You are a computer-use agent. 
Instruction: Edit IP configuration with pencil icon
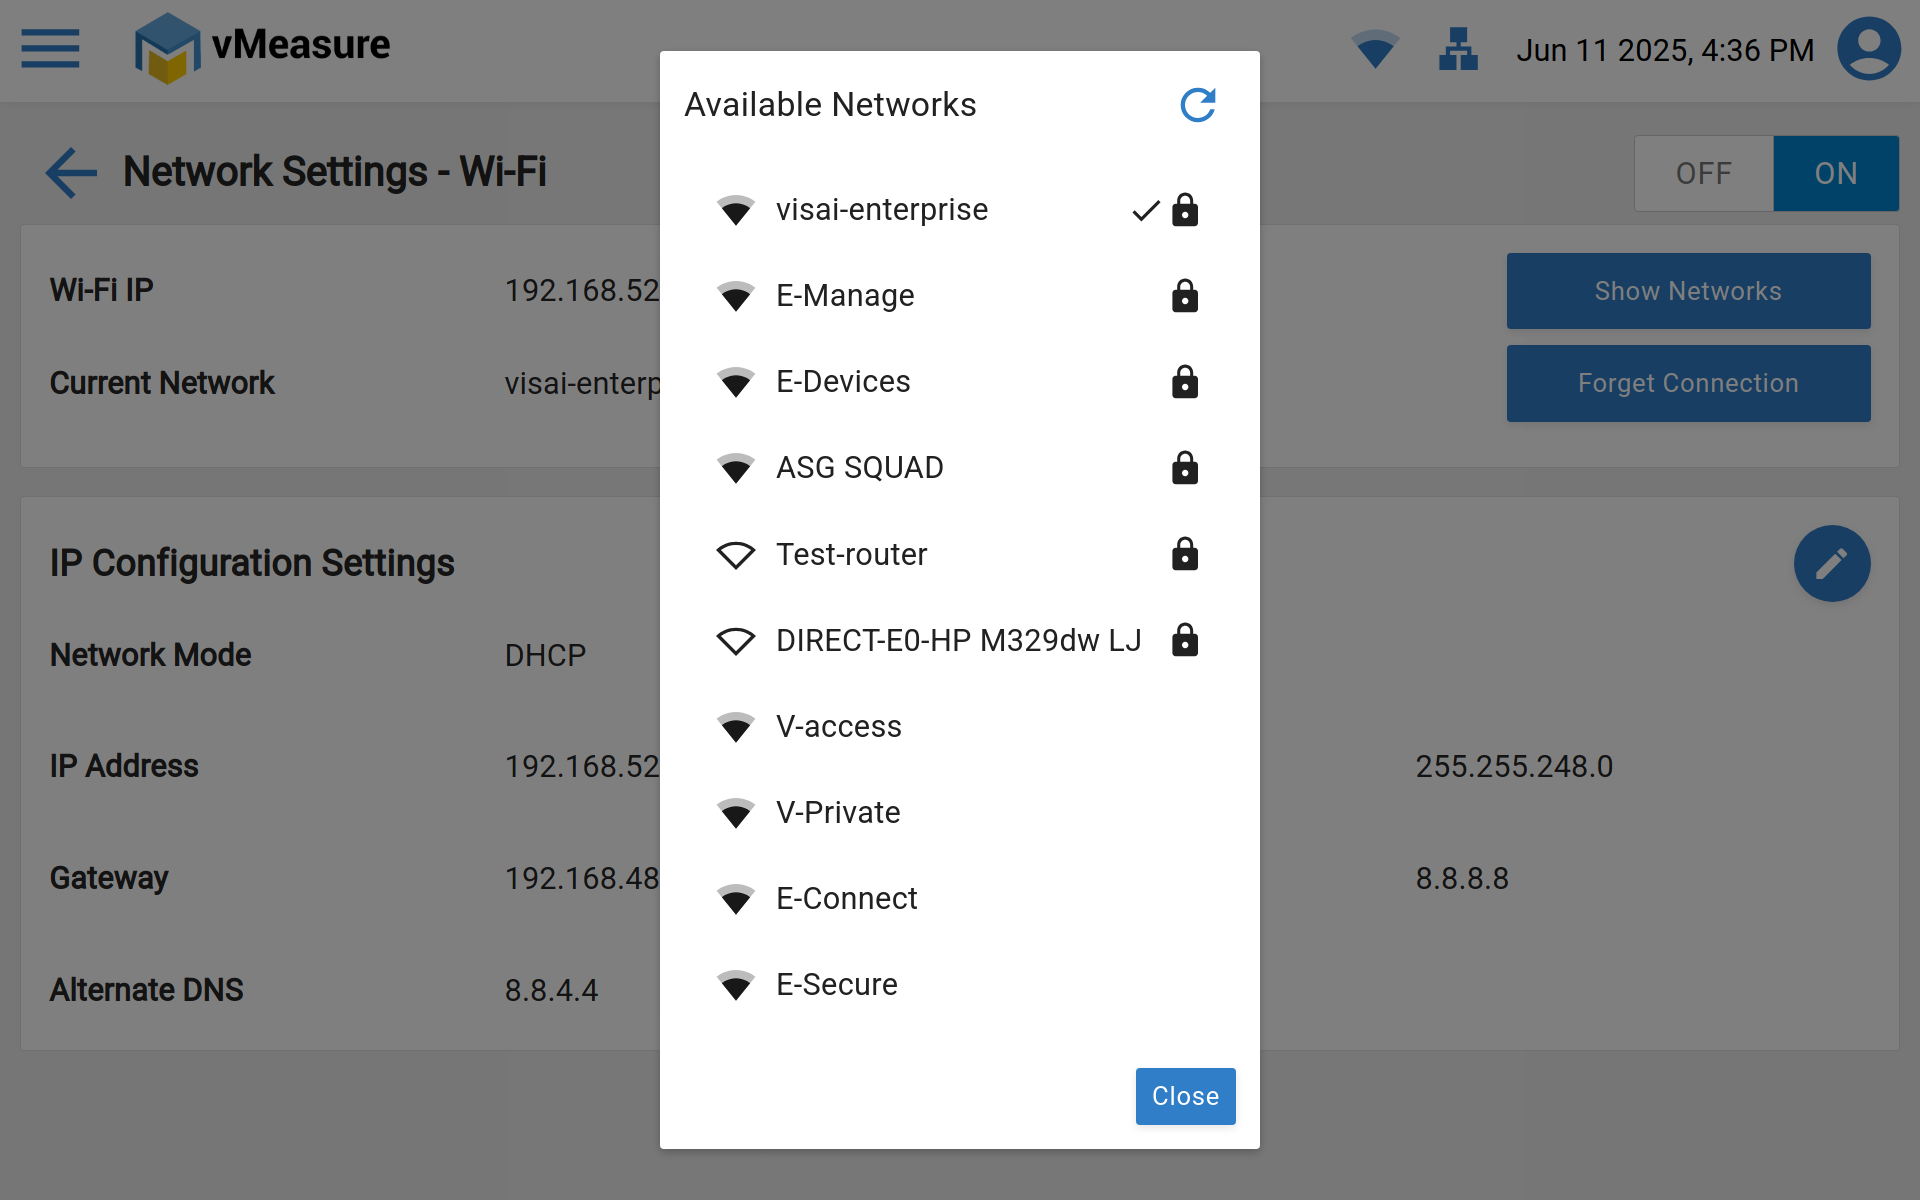click(x=1831, y=563)
